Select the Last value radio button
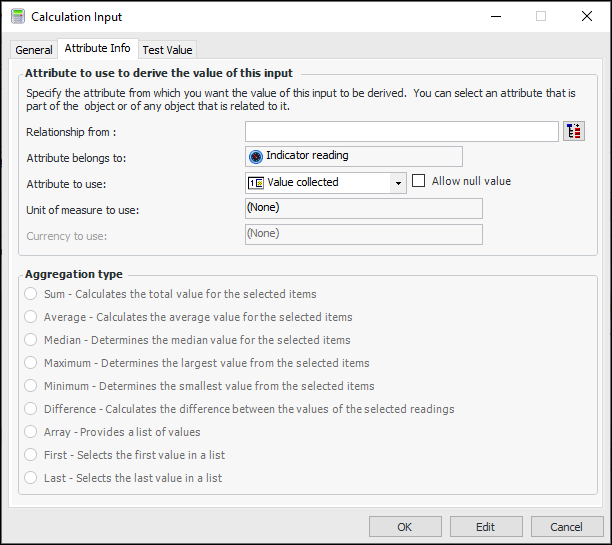612x545 pixels. (x=31, y=478)
